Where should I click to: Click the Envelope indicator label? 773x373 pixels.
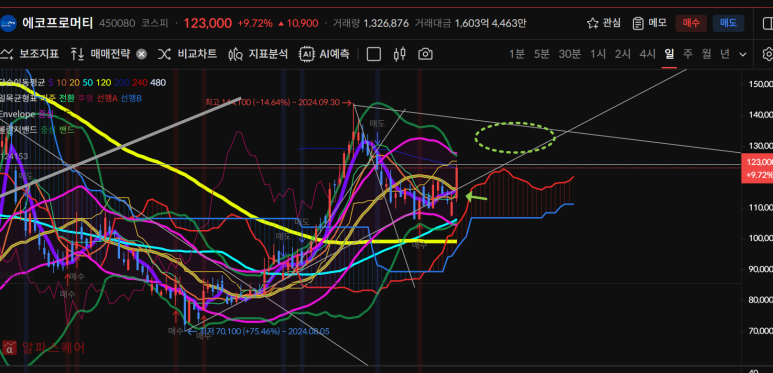(x=18, y=114)
